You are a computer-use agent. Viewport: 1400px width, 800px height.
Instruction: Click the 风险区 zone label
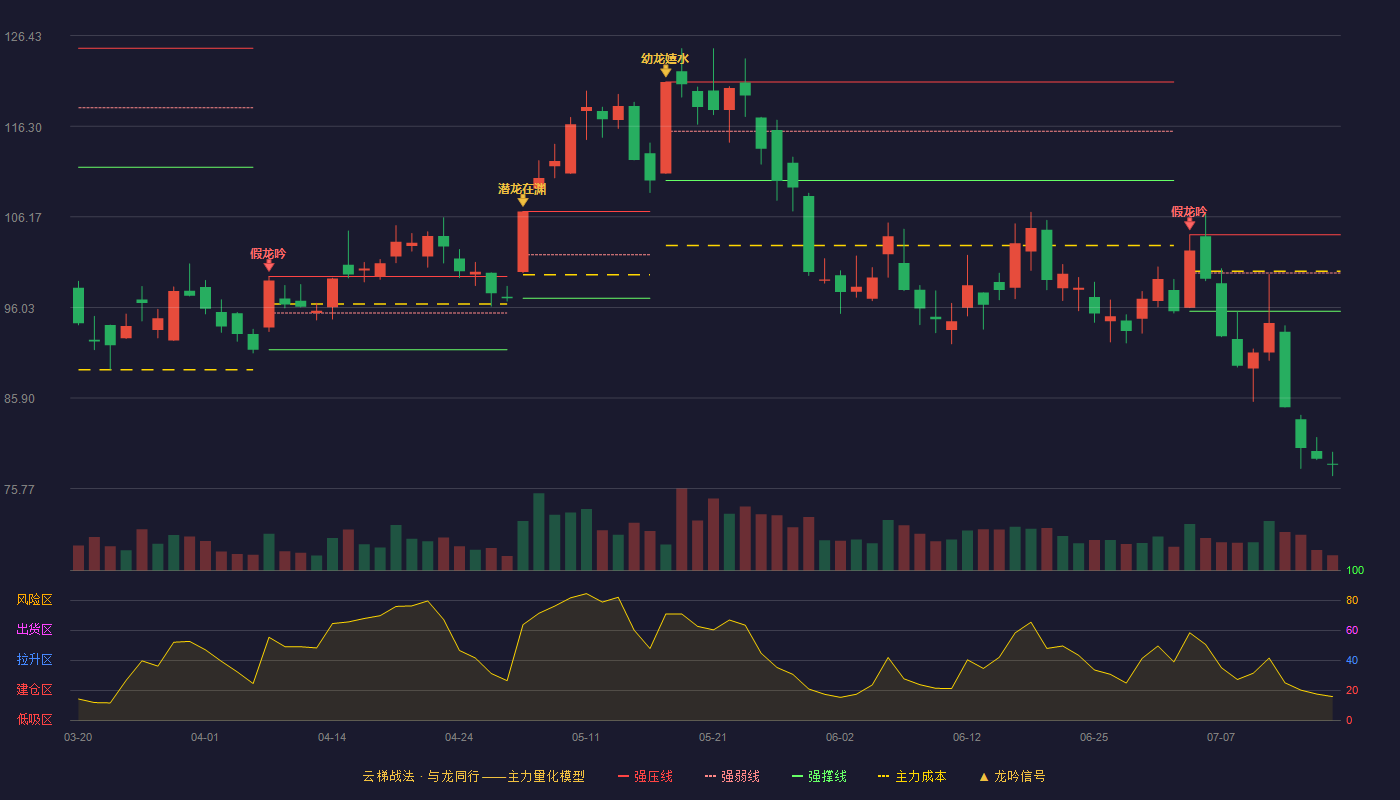point(34,600)
